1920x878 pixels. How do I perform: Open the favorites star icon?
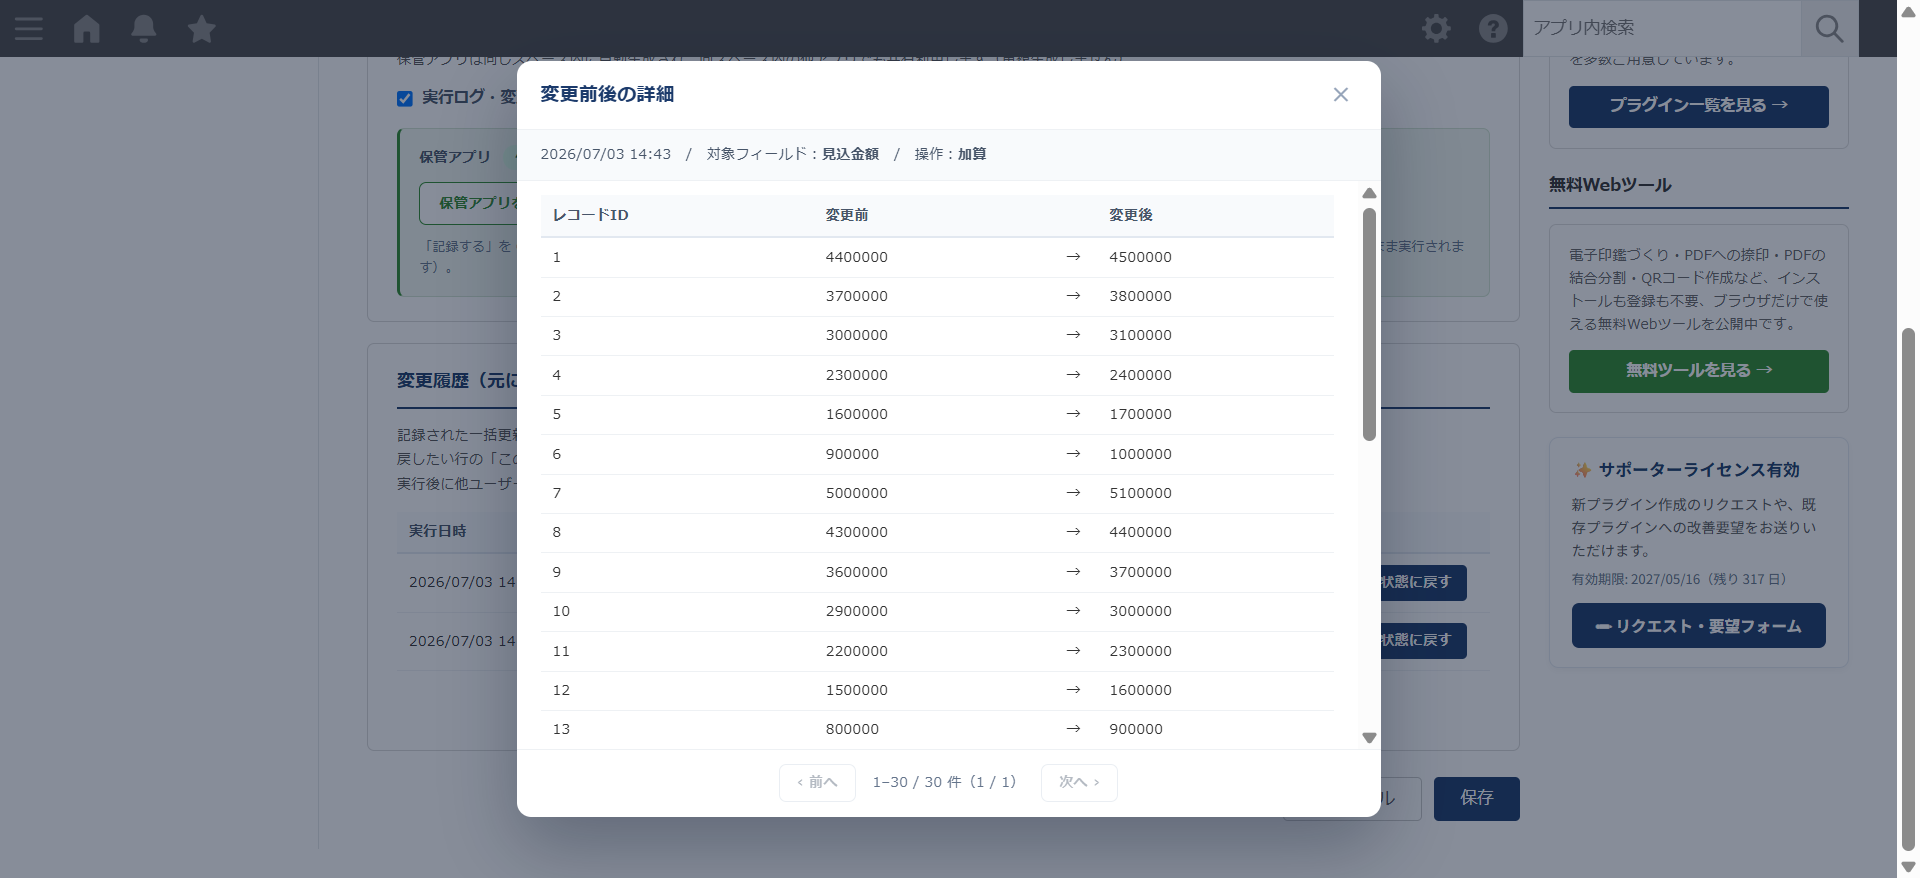click(202, 28)
